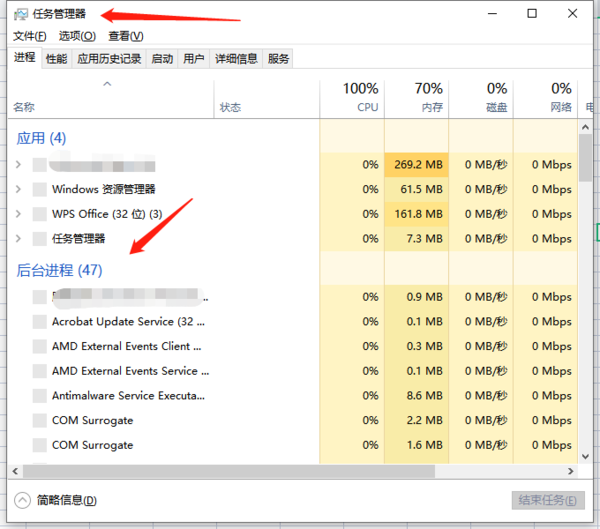Switch to the 启动 tab

(161, 59)
